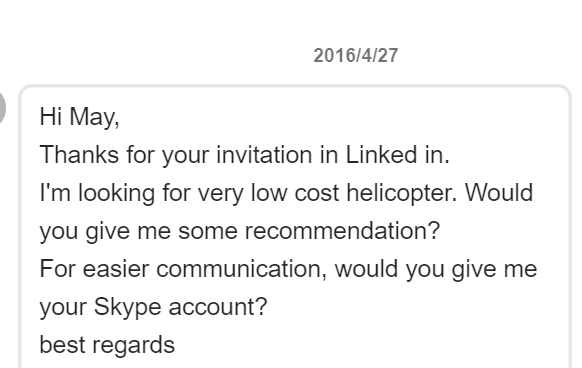
Task: Click the word "easier" in the message
Action: point(116,269)
